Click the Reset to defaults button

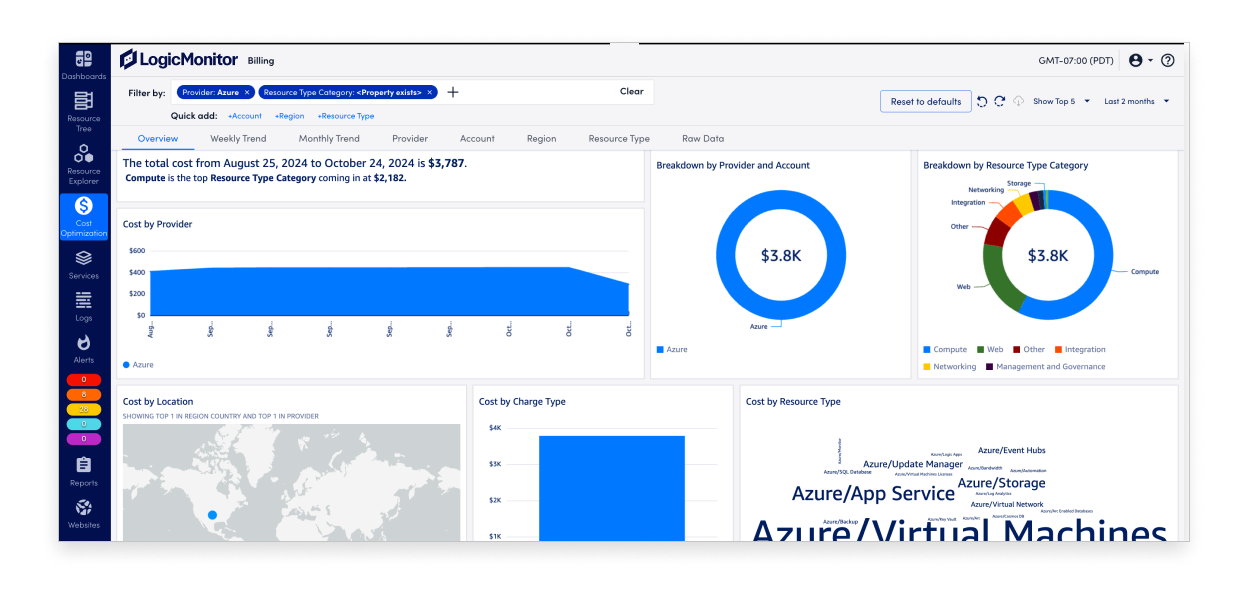(925, 101)
